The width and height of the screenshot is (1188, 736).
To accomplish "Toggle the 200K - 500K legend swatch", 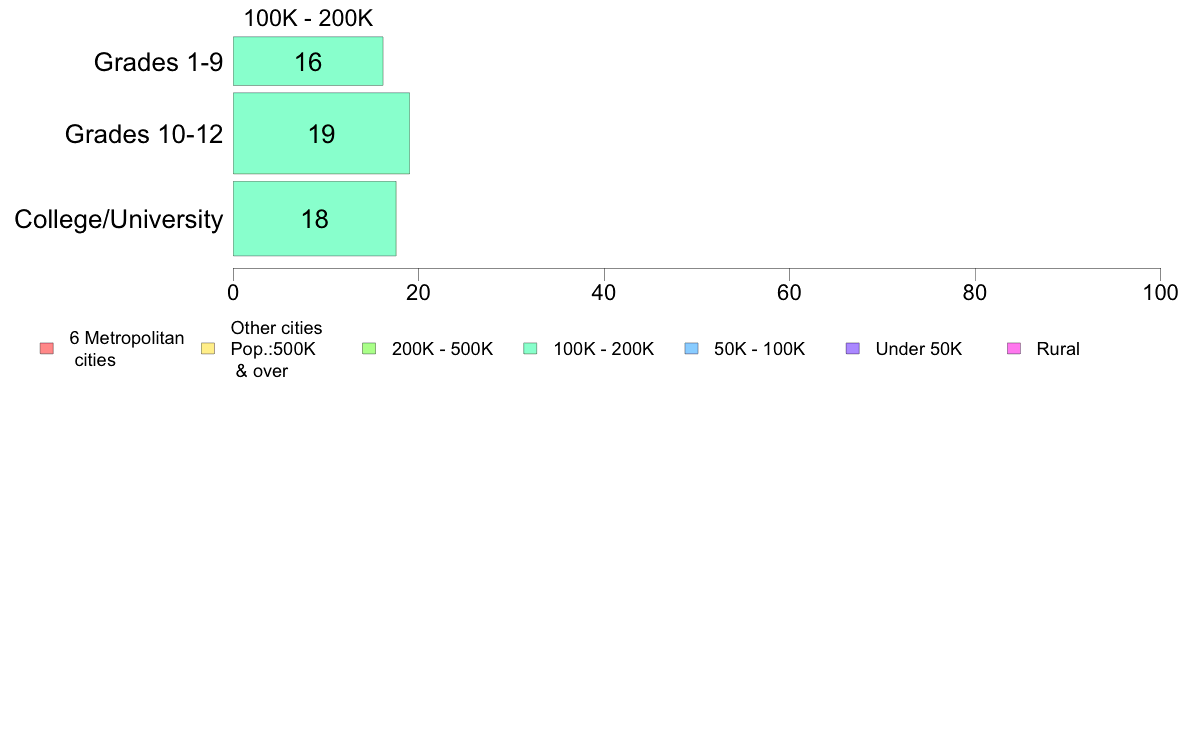I will (369, 349).
